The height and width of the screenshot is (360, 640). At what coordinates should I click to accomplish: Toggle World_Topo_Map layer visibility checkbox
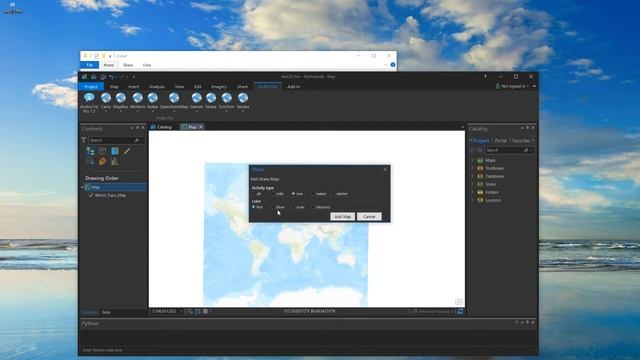91,196
